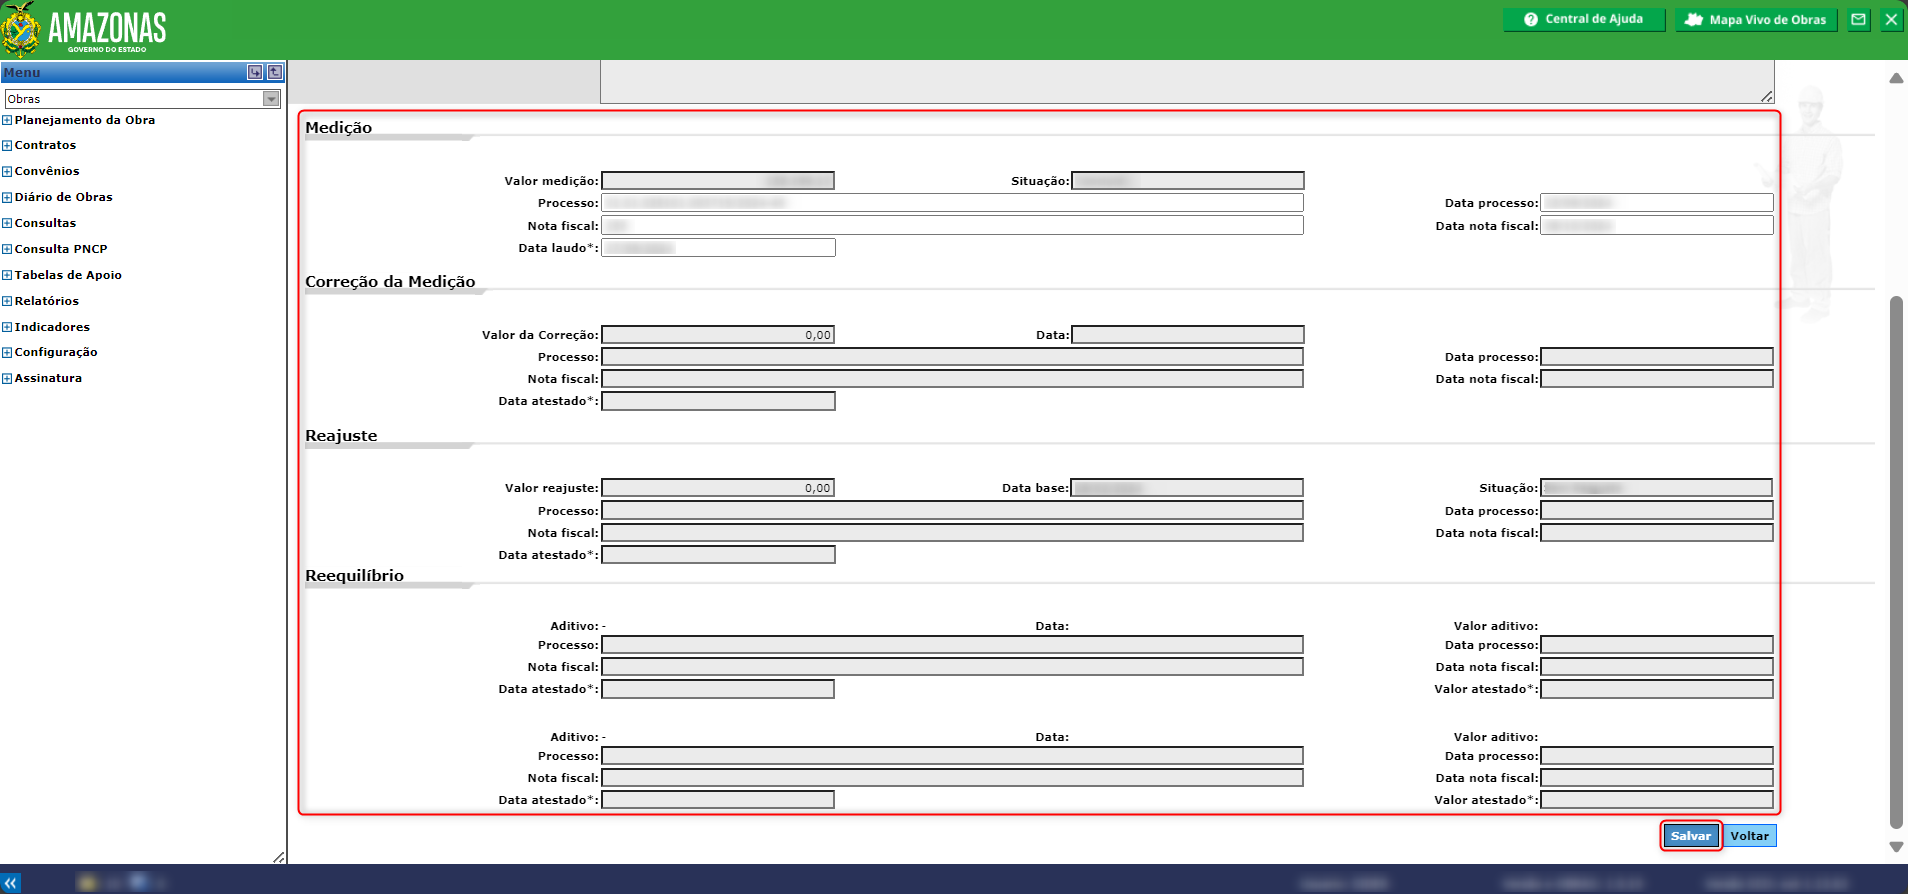Click the first Reequilíbrio Valor atestado field

point(1657,689)
